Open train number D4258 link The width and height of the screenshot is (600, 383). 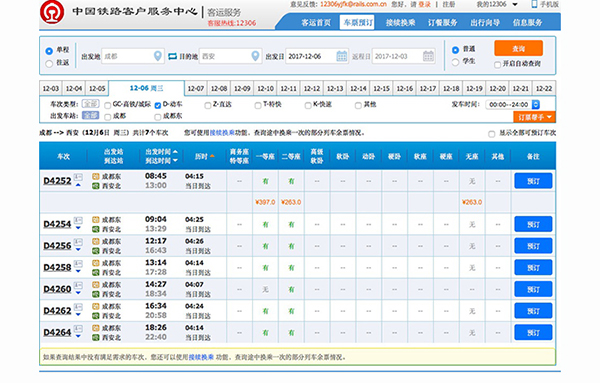pos(57,267)
